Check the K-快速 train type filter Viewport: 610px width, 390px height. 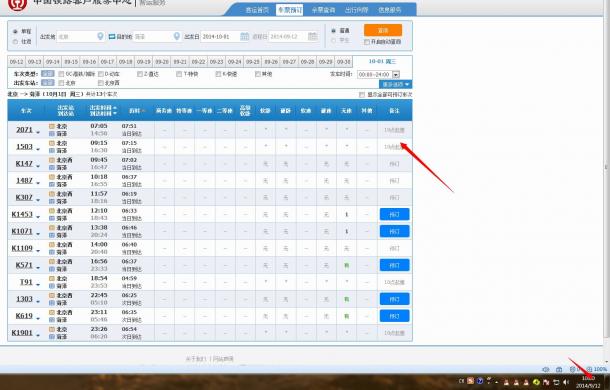click(x=218, y=74)
